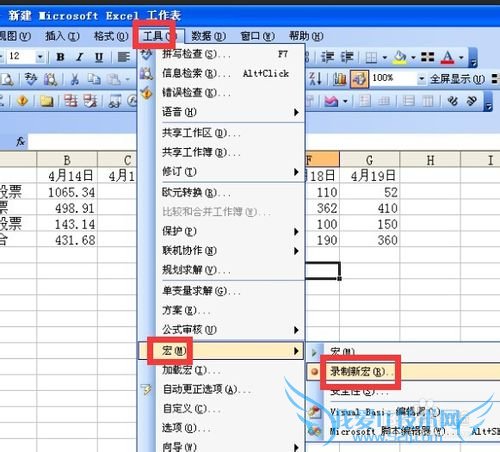Click the chart wizard icon
This screenshot has width=500, height=452.
pos(340,79)
